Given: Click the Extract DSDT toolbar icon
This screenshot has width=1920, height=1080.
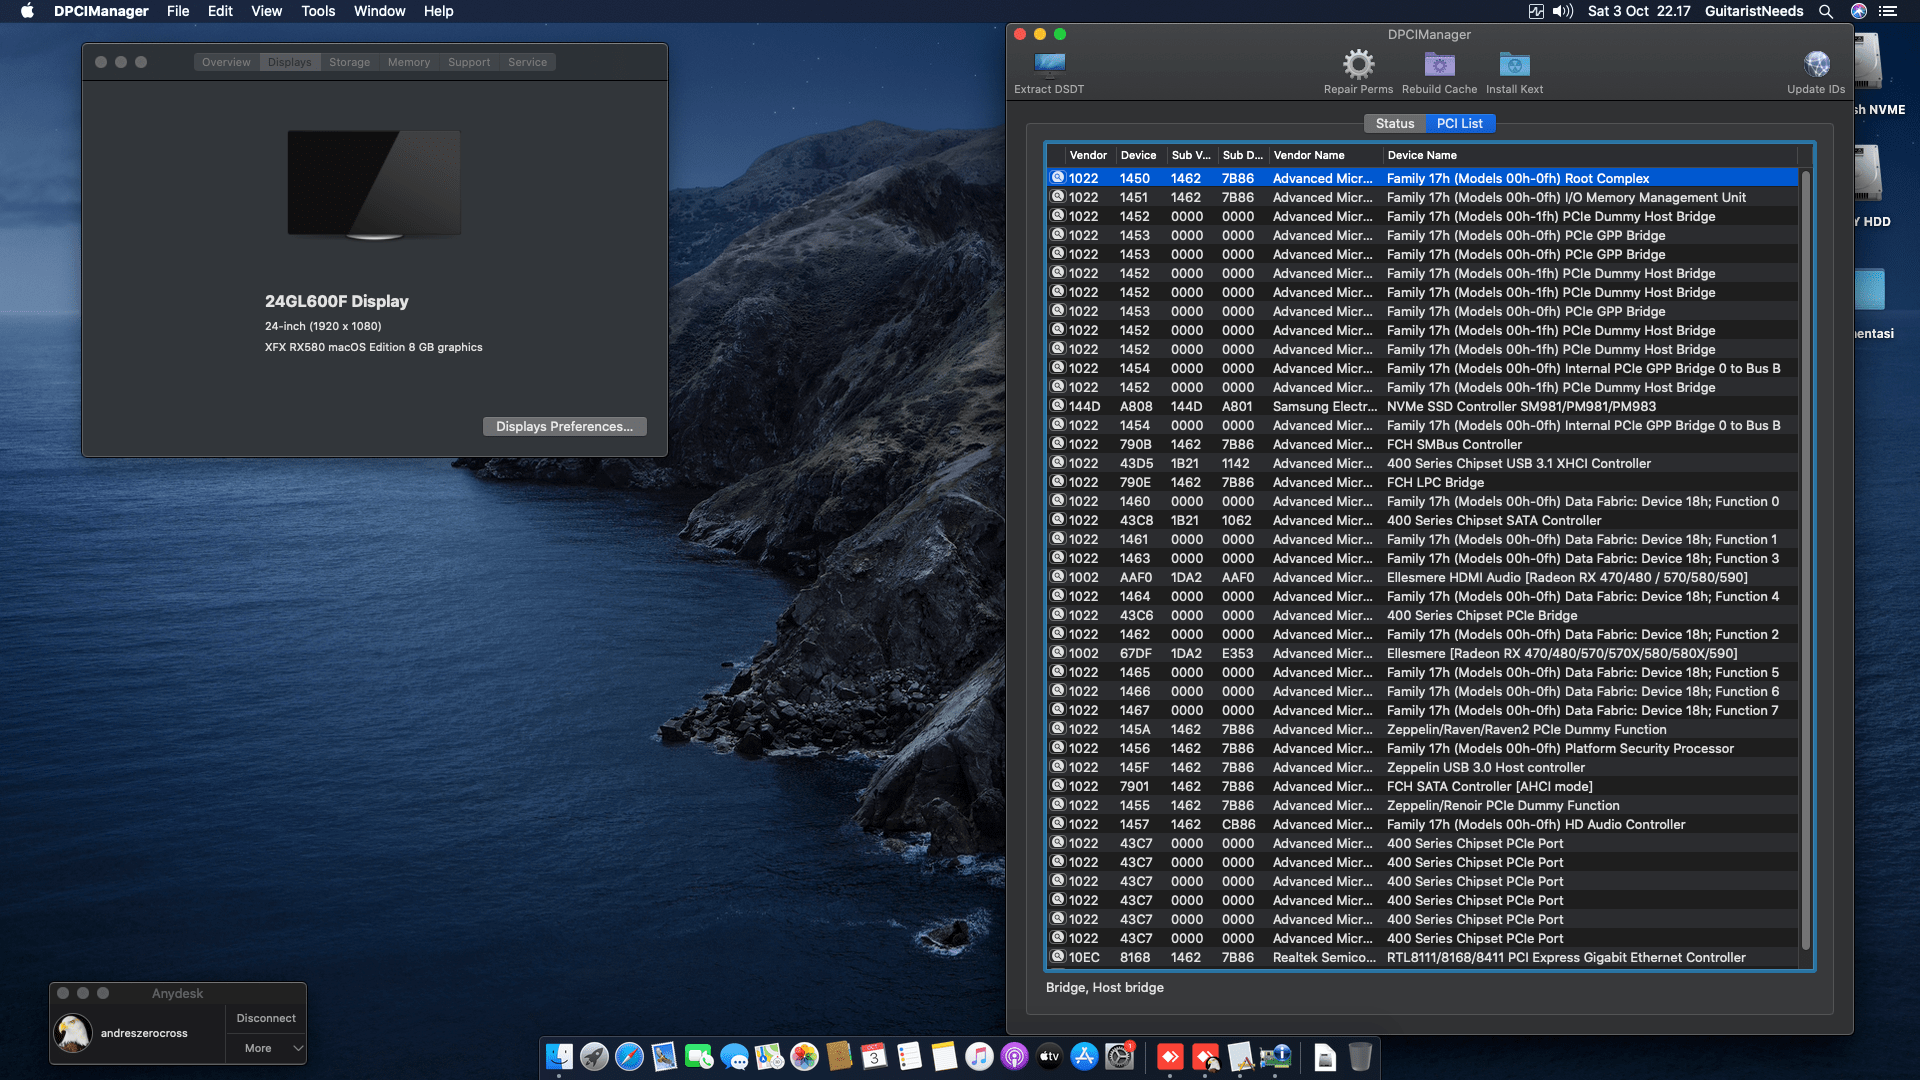Looking at the screenshot, I should tap(1049, 65).
